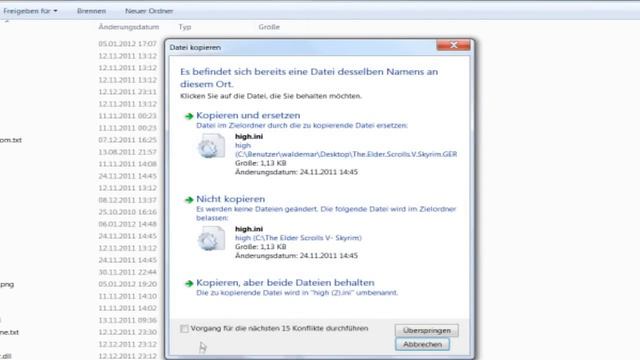Close the Datei kopieren dialog
The width and height of the screenshot is (640, 360).
453,45
